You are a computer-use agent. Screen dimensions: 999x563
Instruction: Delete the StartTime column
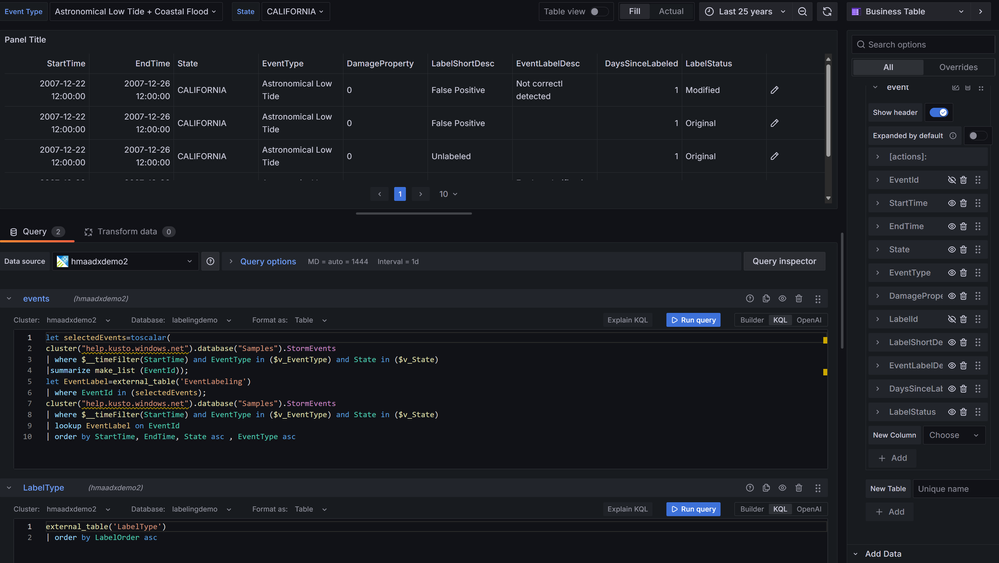click(x=963, y=203)
